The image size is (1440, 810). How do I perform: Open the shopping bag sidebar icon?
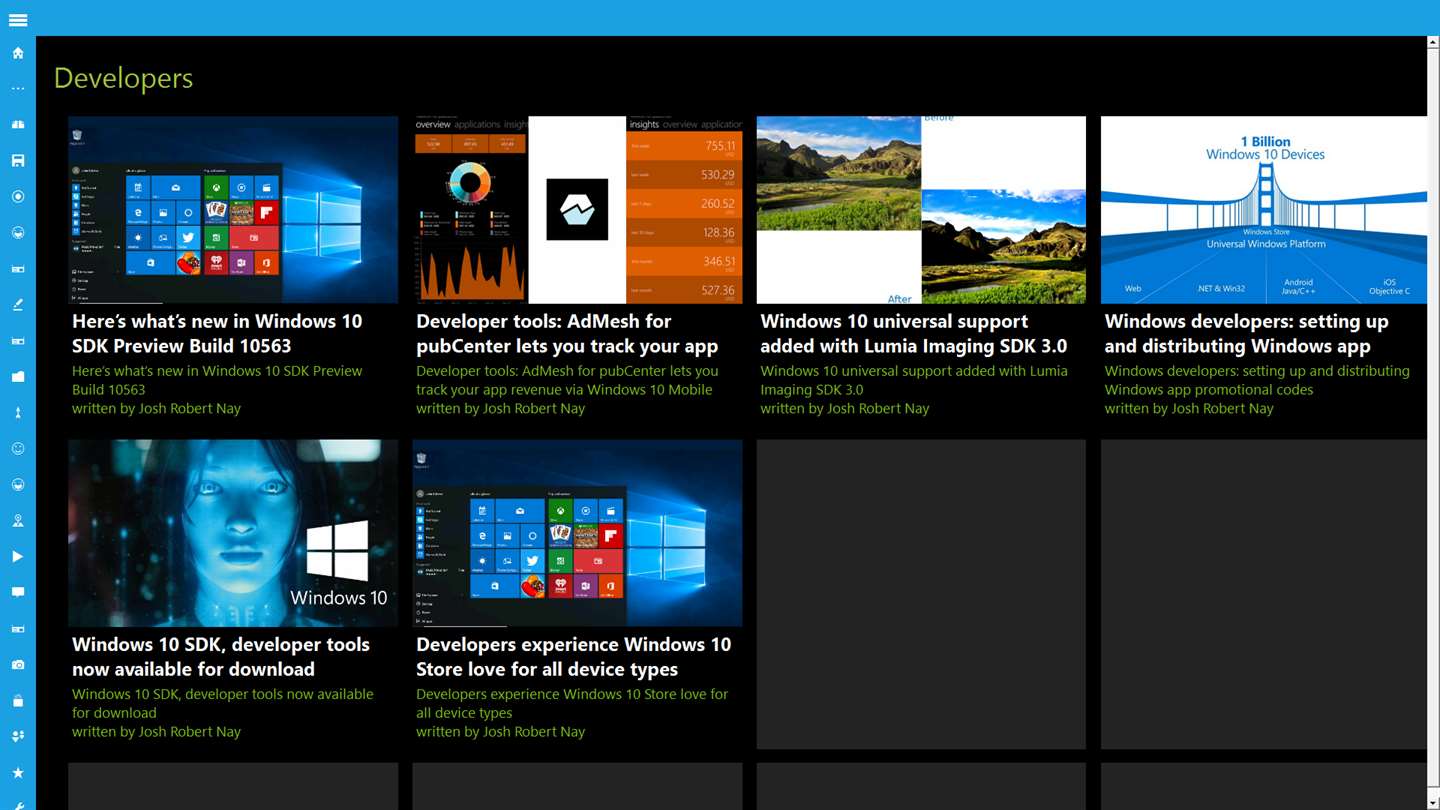pos(18,701)
